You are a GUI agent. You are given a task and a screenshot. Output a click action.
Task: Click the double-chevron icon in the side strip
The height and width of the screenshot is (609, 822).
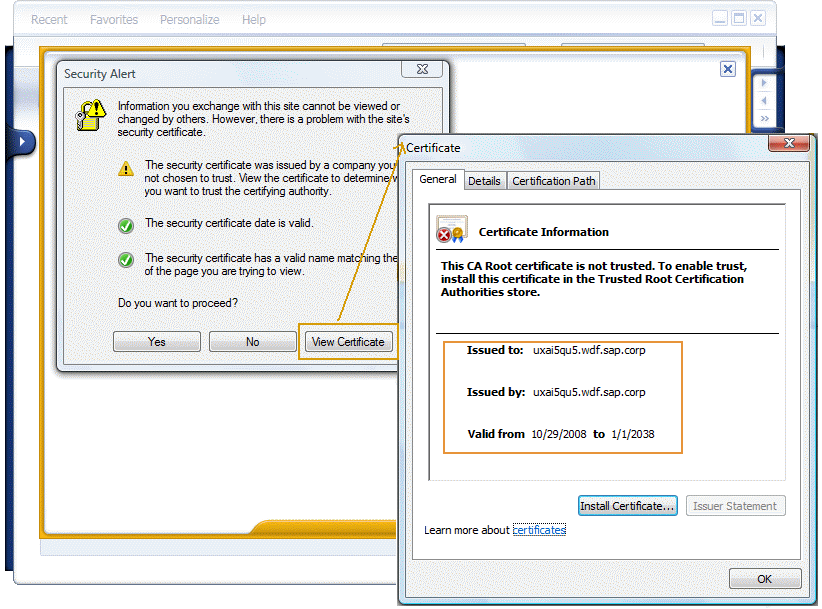tap(764, 118)
